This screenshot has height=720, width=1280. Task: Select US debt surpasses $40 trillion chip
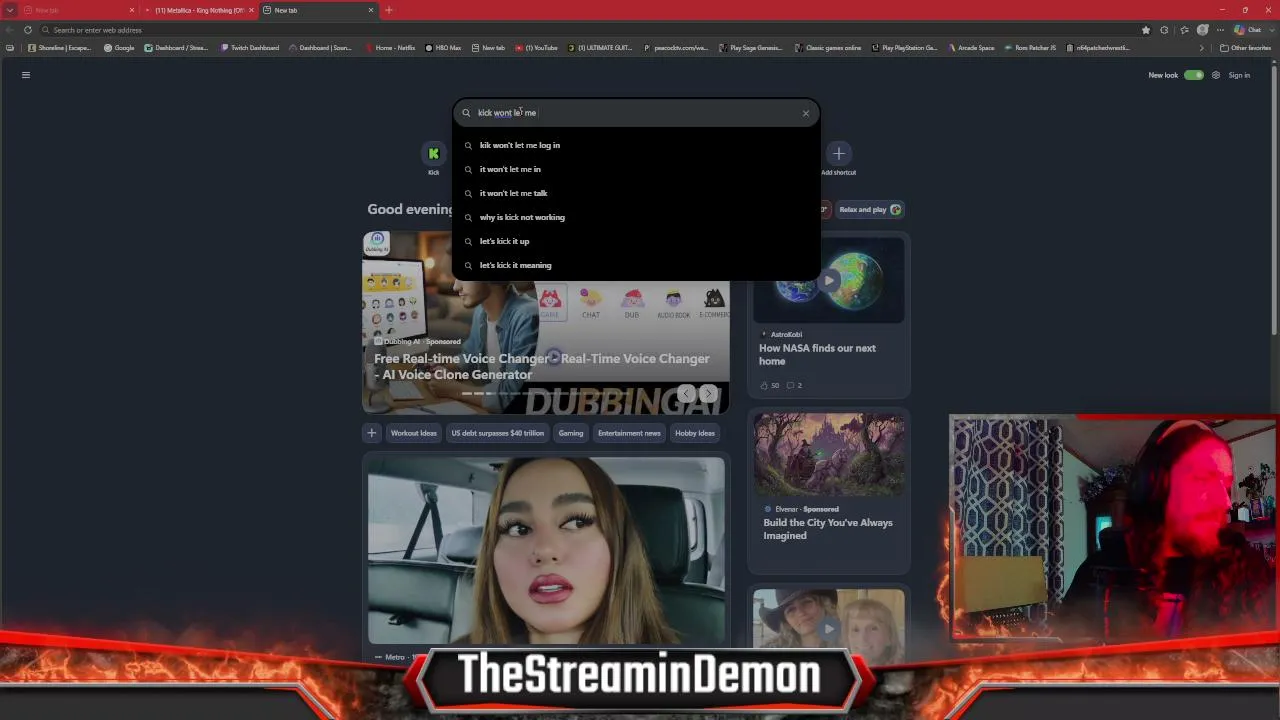[x=497, y=433]
